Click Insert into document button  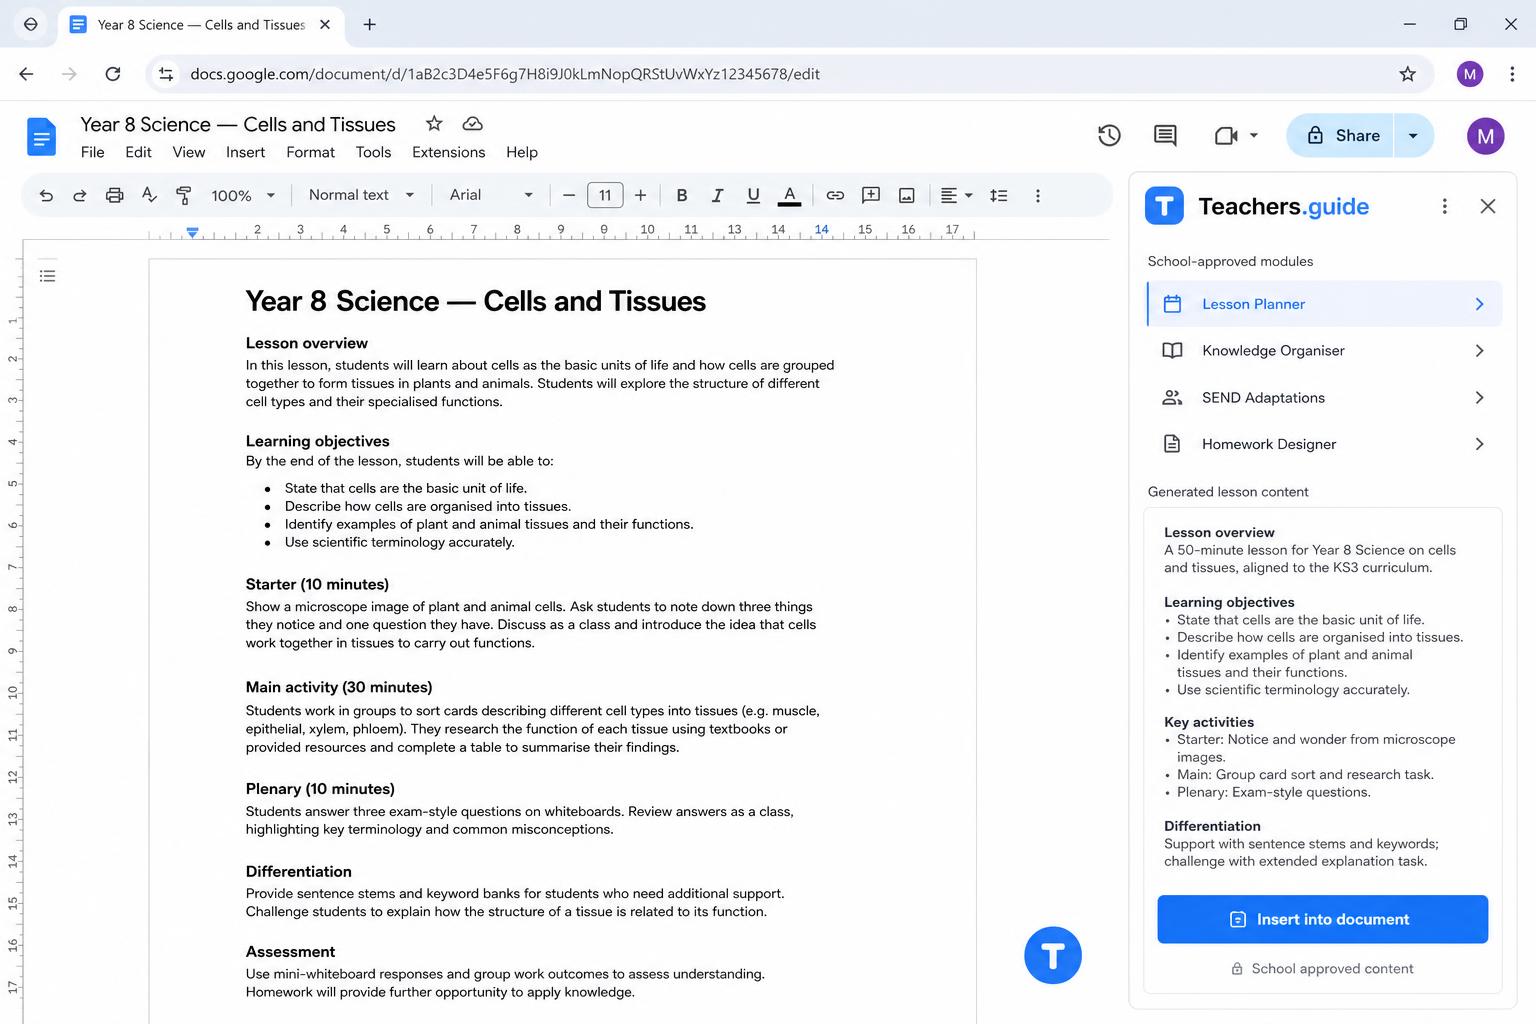[x=1322, y=919]
